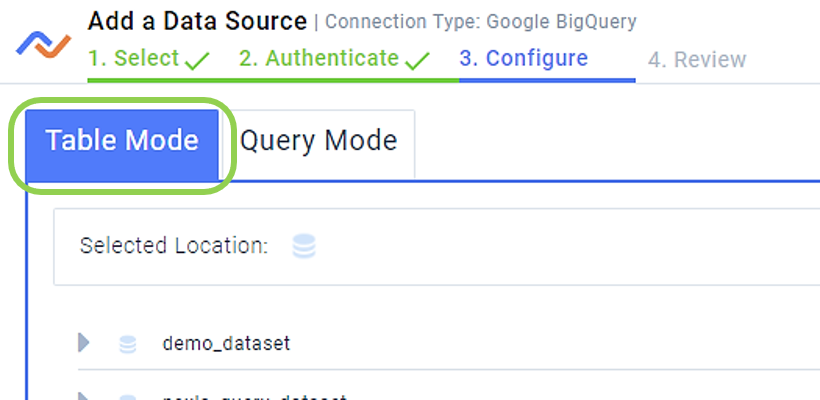The image size is (820, 400).
Task: Click database icon of partially visible dataset
Action: click(x=128, y=397)
